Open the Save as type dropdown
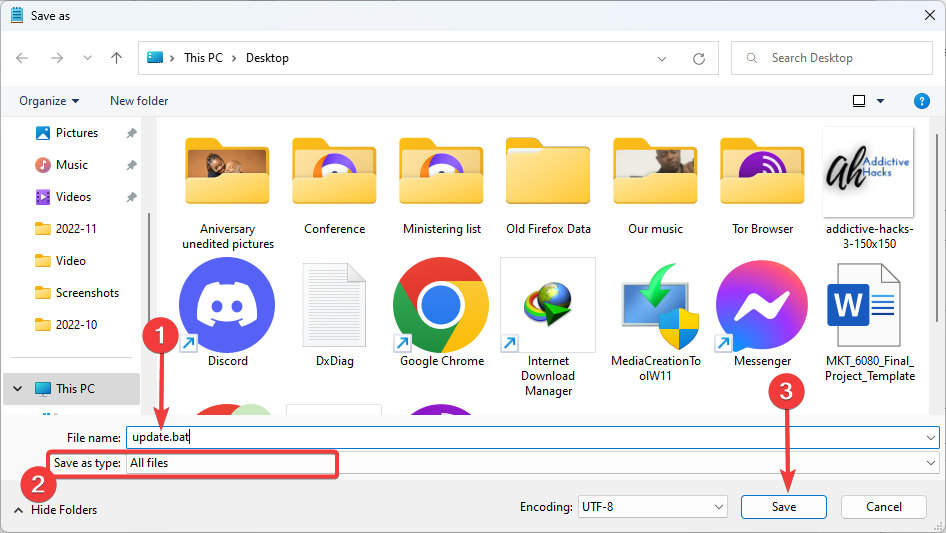The height and width of the screenshot is (533, 946). (x=533, y=463)
